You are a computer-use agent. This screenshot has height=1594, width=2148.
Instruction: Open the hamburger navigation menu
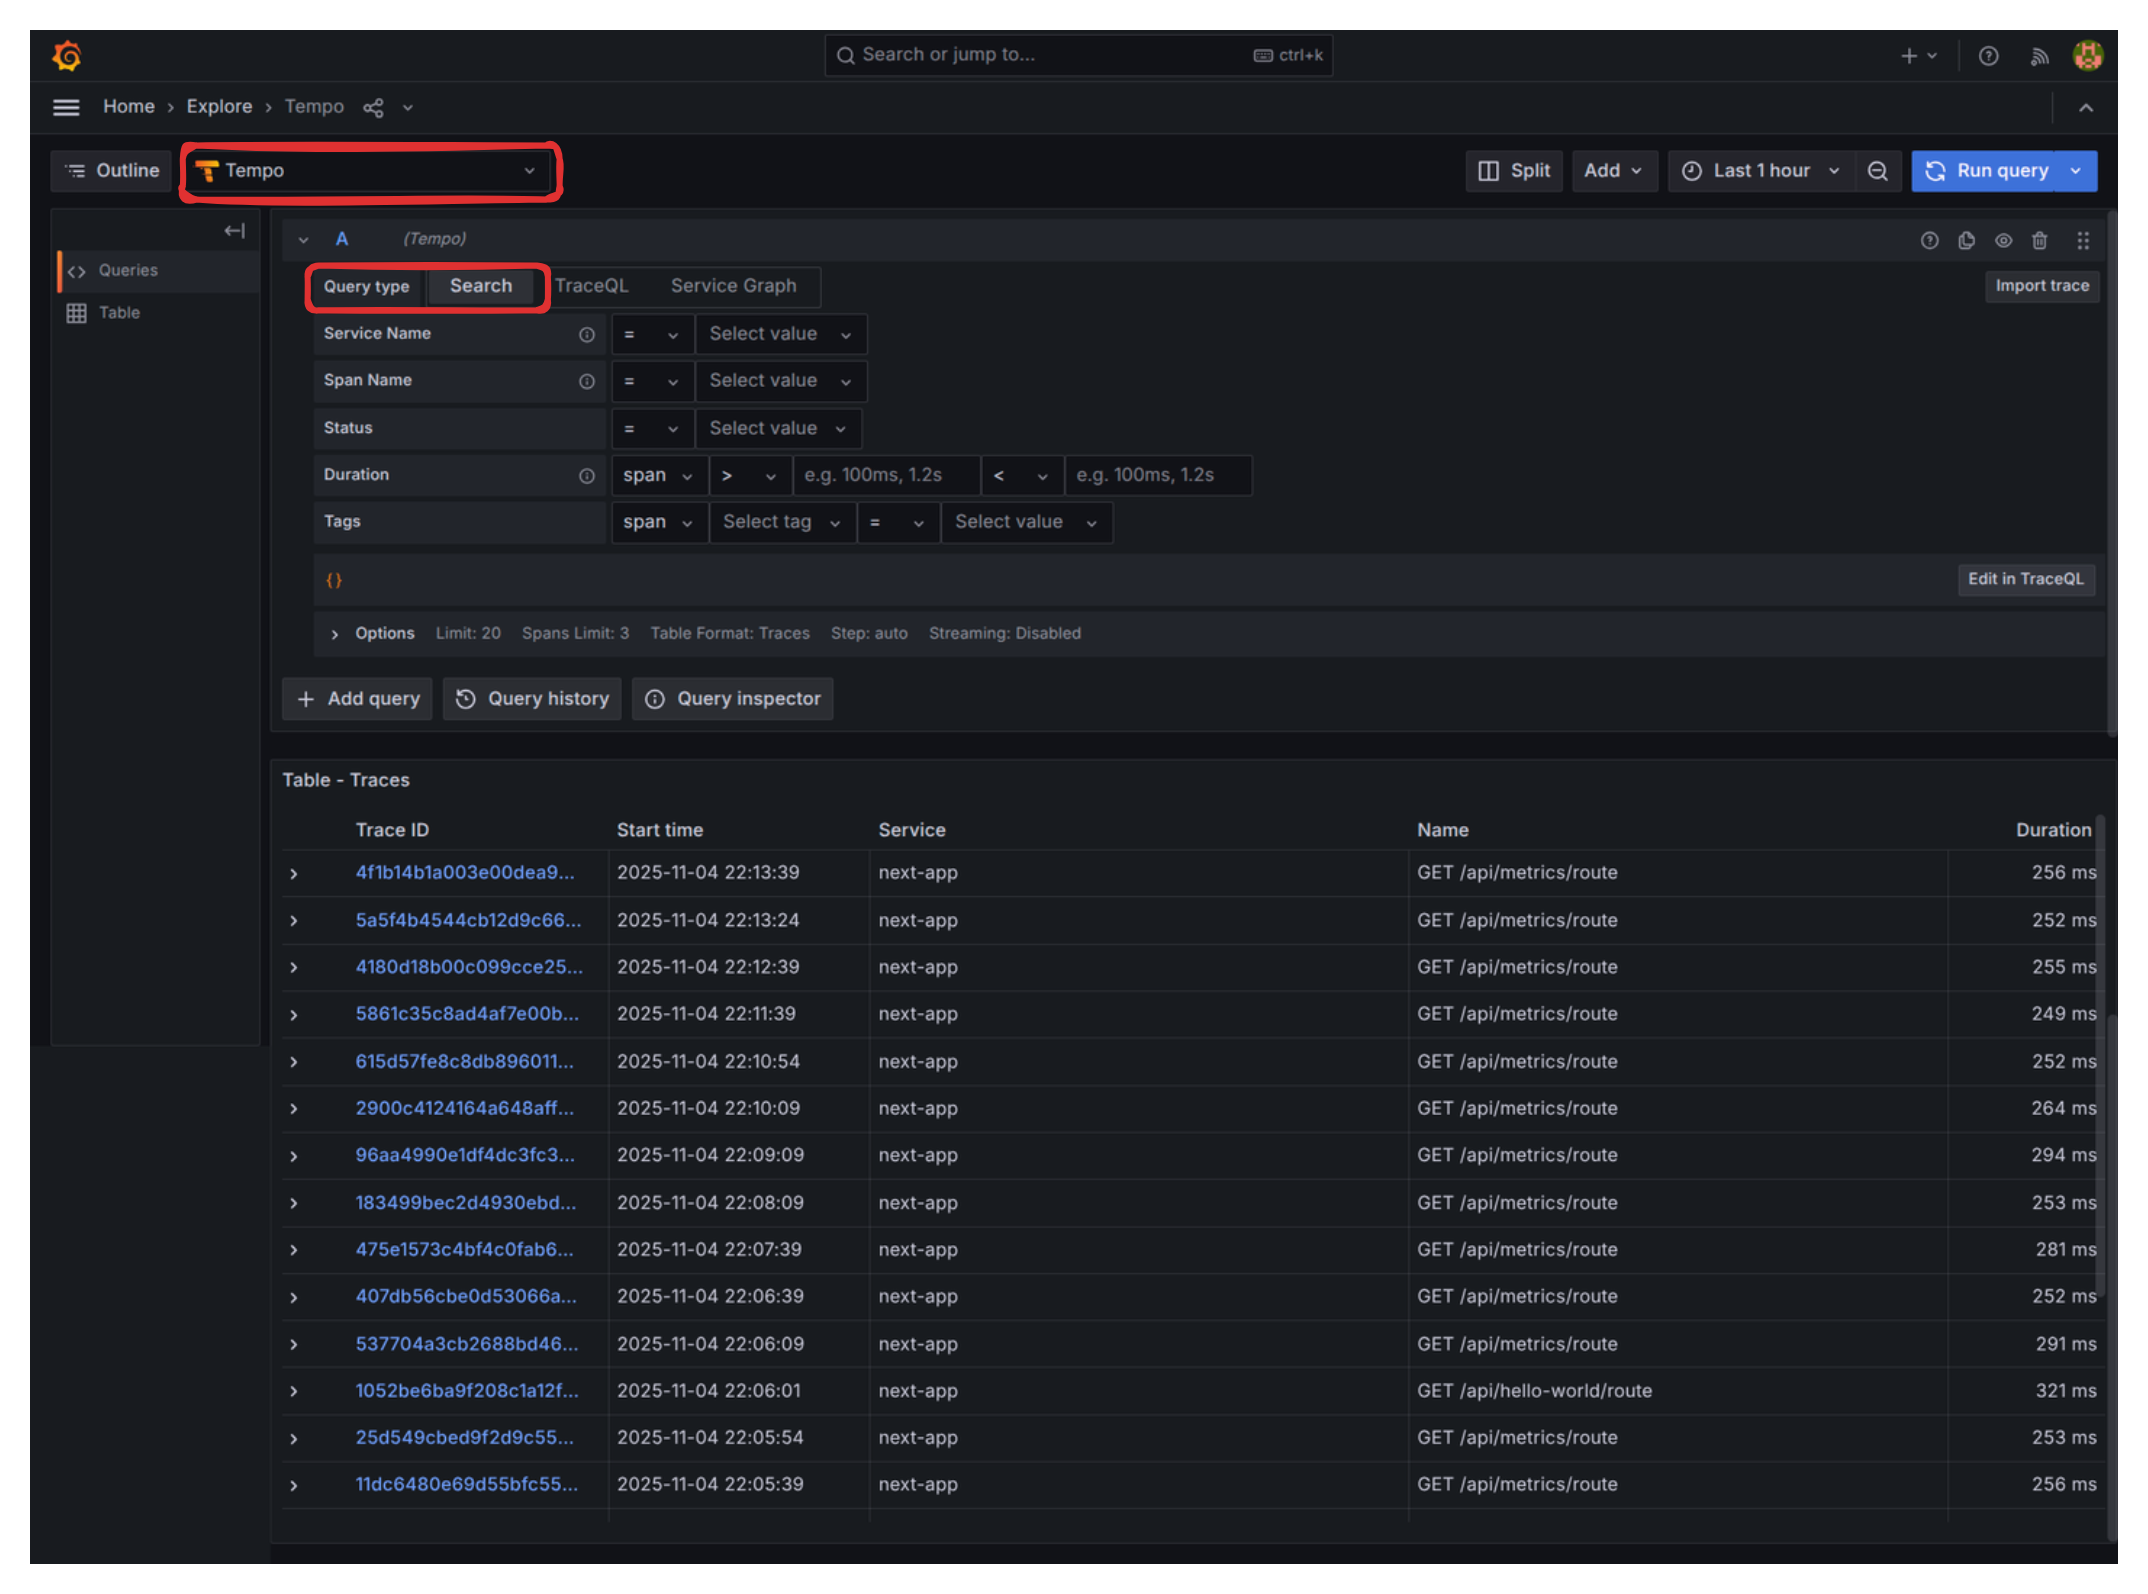pyautogui.click(x=66, y=107)
